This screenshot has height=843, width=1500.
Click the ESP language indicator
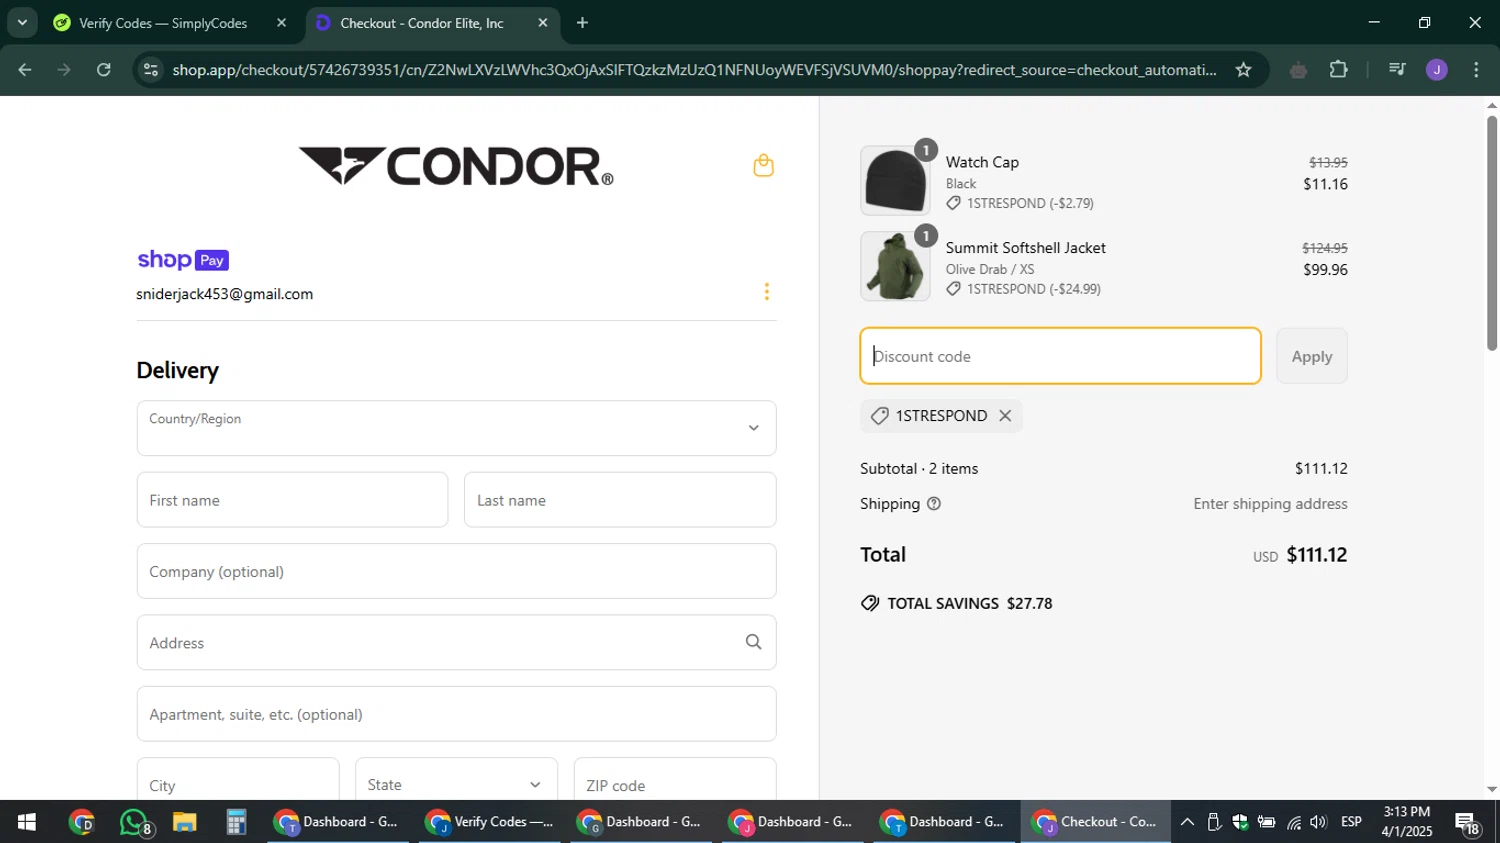[1351, 822]
